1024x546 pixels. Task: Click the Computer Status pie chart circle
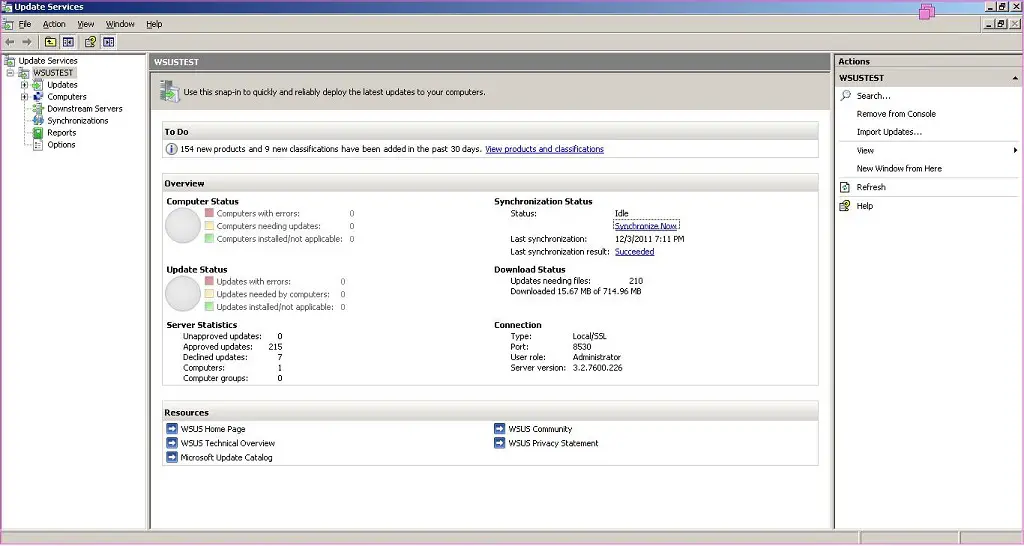pyautogui.click(x=183, y=225)
